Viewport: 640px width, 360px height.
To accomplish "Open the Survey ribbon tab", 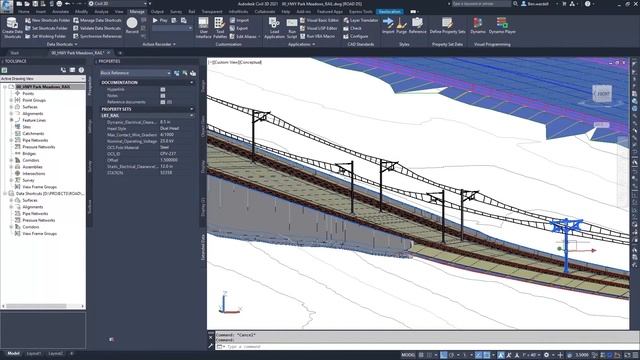I will click(176, 12).
